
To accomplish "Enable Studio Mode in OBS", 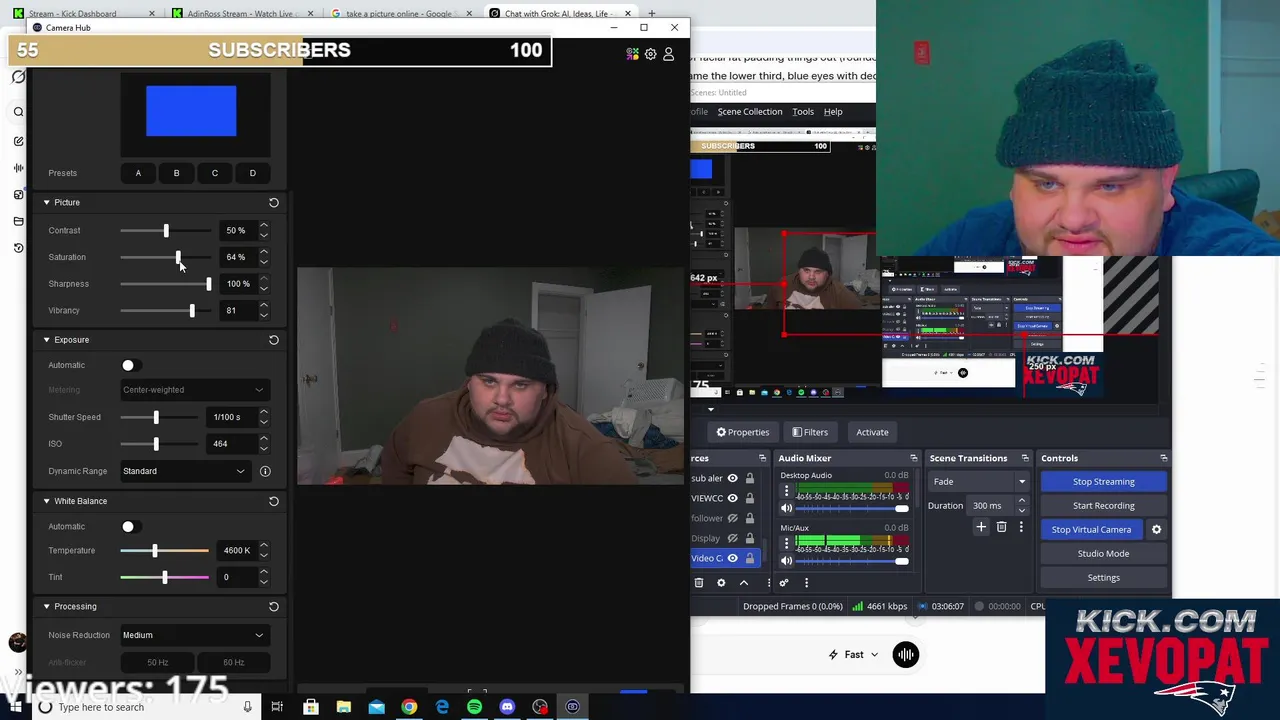I will coord(1103,554).
